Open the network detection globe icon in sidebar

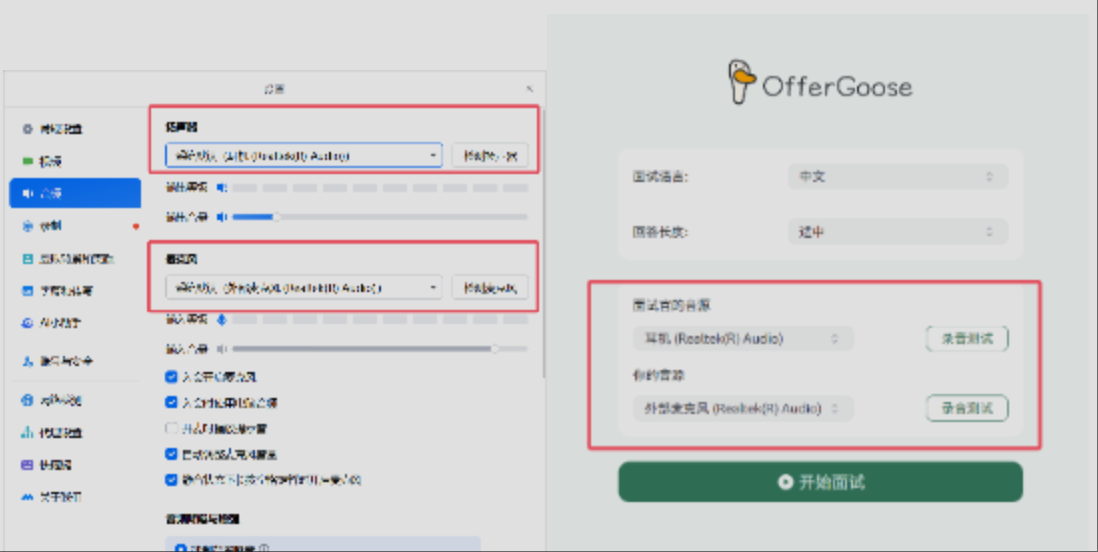pyautogui.click(x=28, y=400)
